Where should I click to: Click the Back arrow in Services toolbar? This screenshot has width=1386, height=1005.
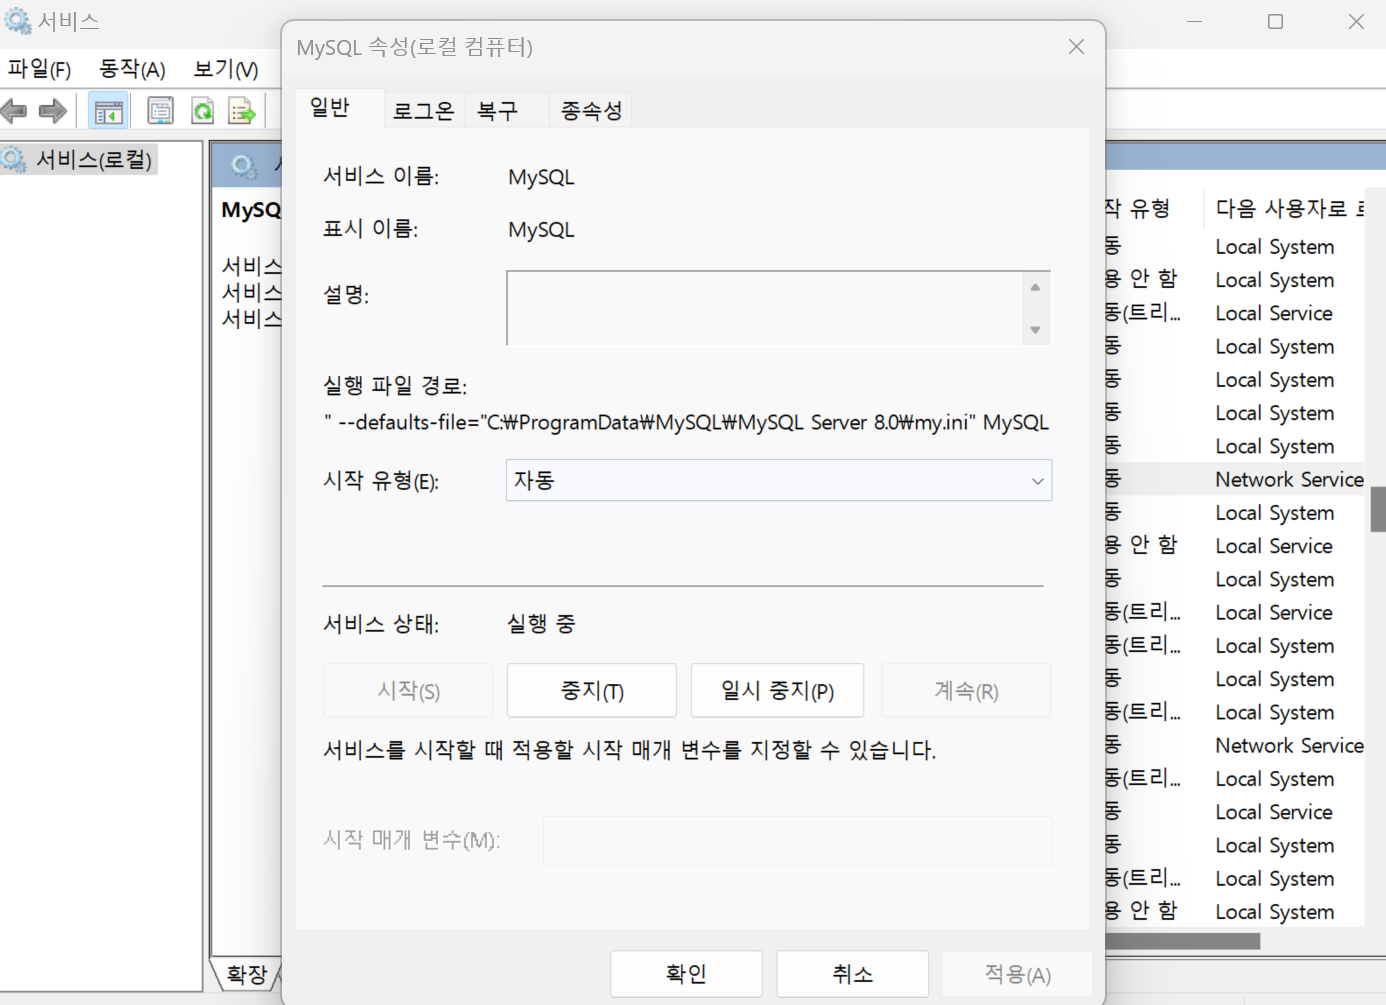14,111
